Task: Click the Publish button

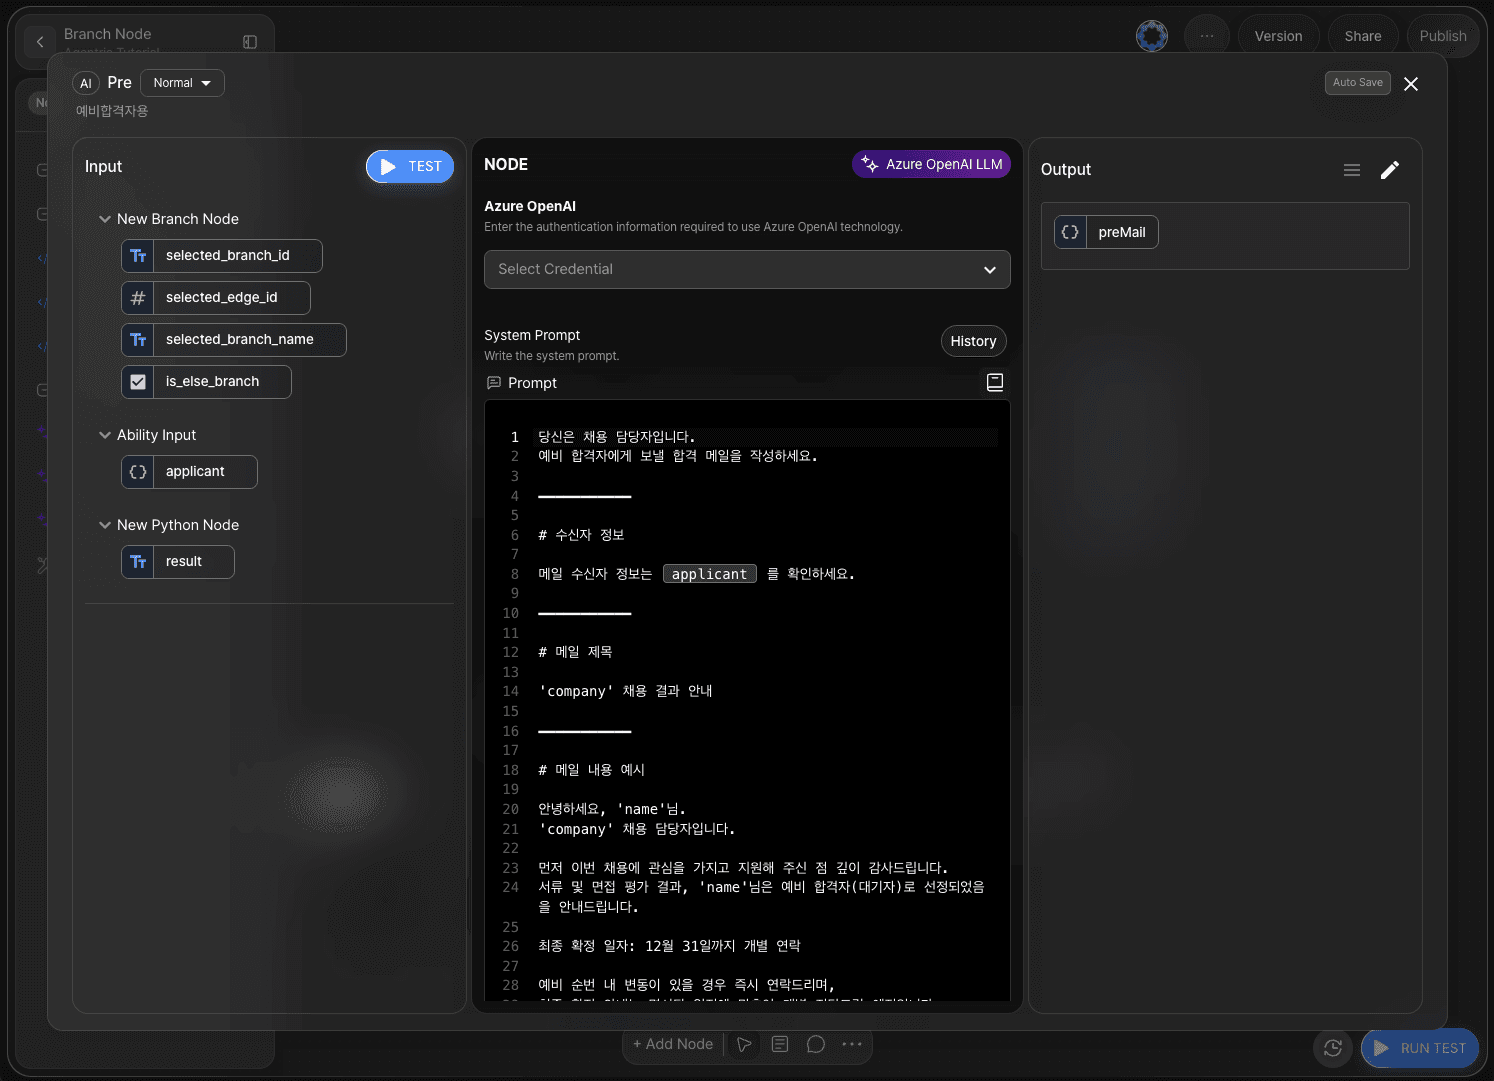Action: point(1443,36)
